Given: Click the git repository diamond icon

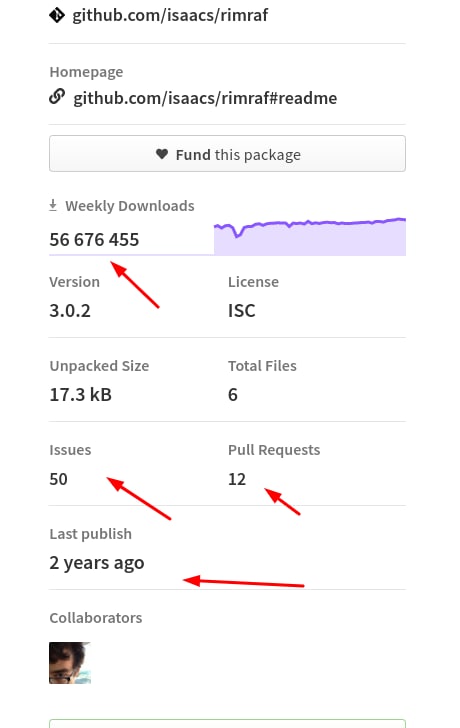Looking at the screenshot, I should [x=57, y=15].
